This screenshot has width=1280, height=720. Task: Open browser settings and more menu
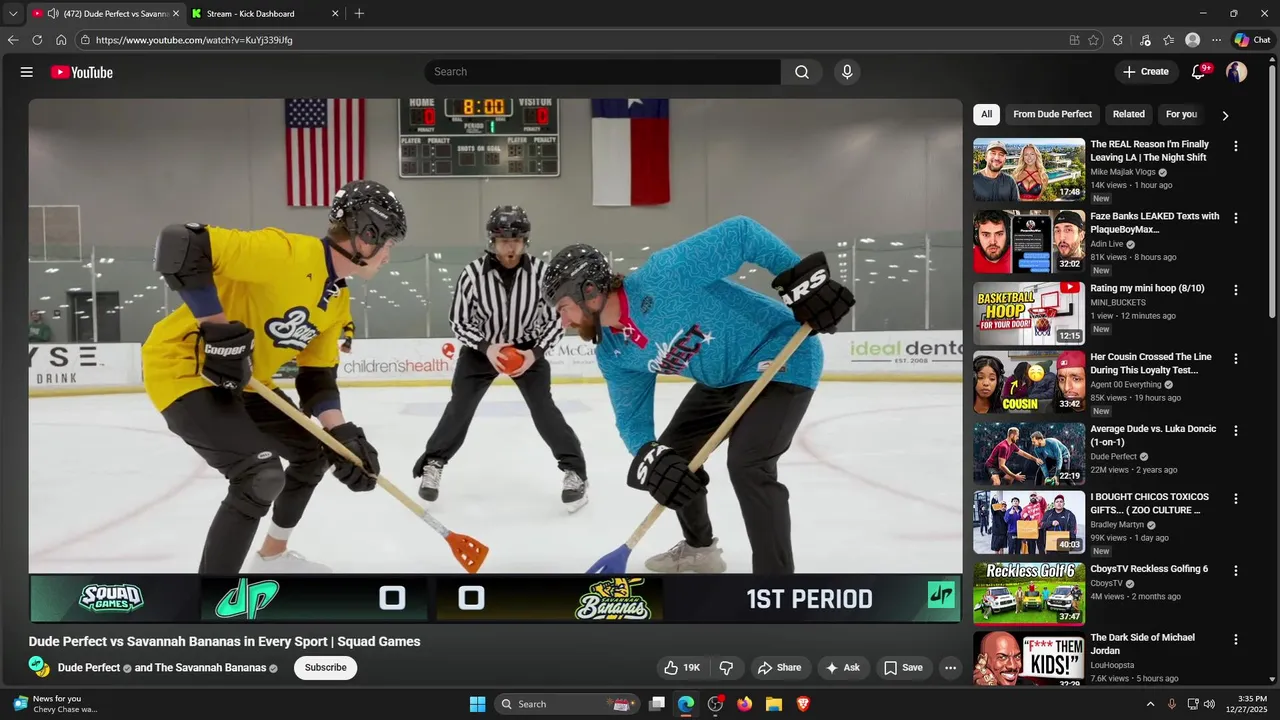coord(1216,40)
